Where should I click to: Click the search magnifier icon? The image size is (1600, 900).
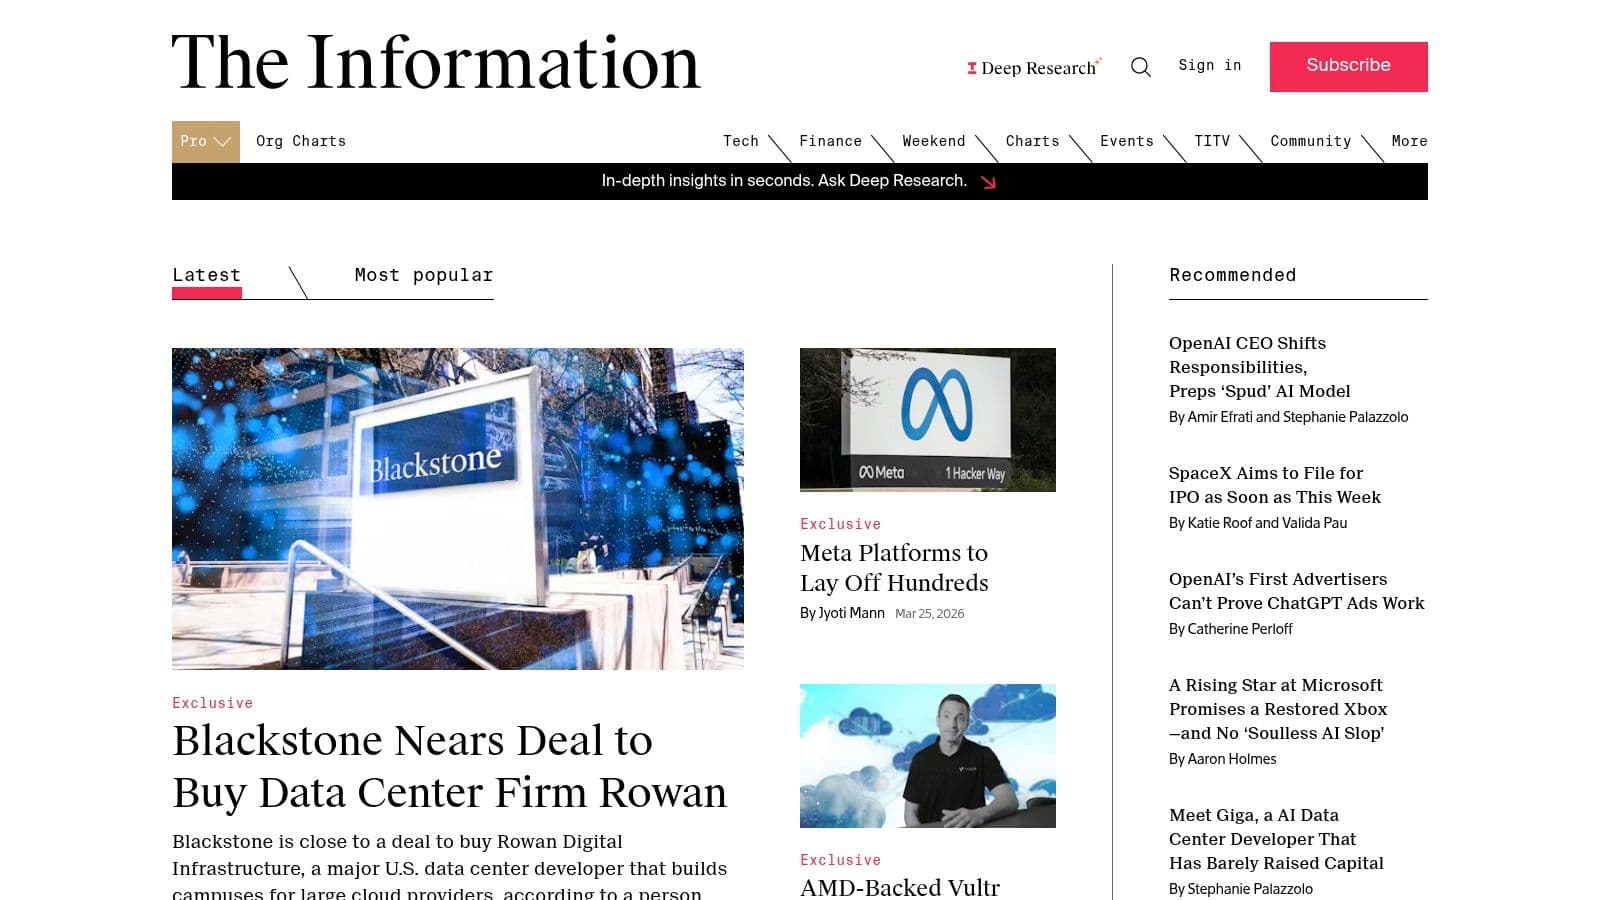point(1140,67)
